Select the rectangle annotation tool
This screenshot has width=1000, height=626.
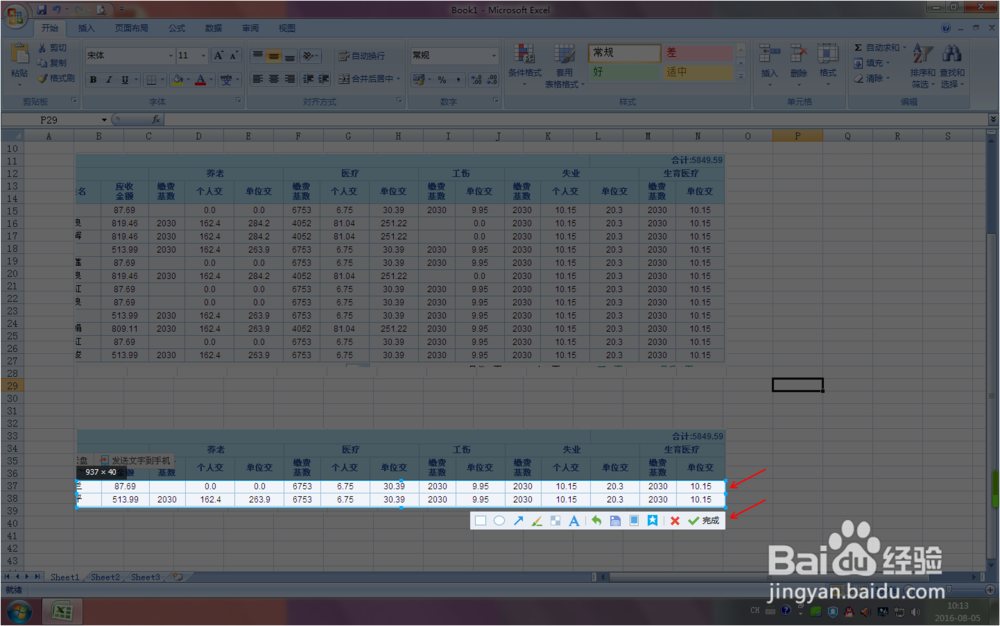coord(480,521)
